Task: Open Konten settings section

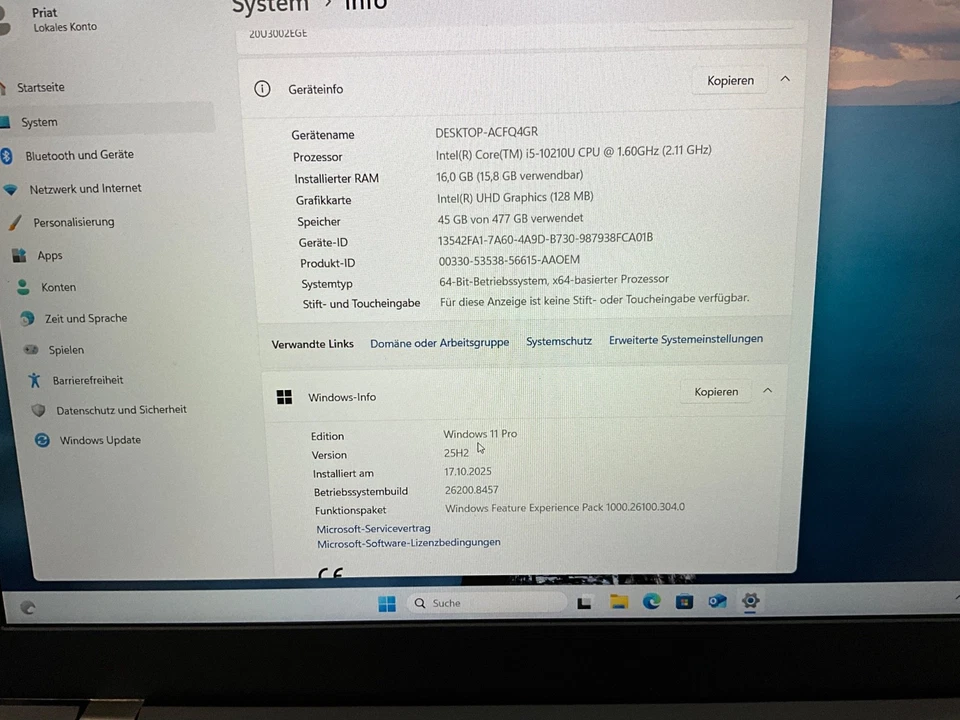Action: click(x=59, y=287)
